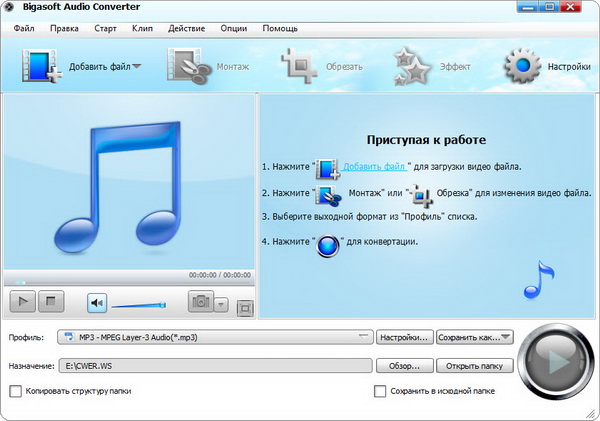Open the Эффект stars icon
Screen dimensions: 600x421
pyautogui.click(x=412, y=66)
